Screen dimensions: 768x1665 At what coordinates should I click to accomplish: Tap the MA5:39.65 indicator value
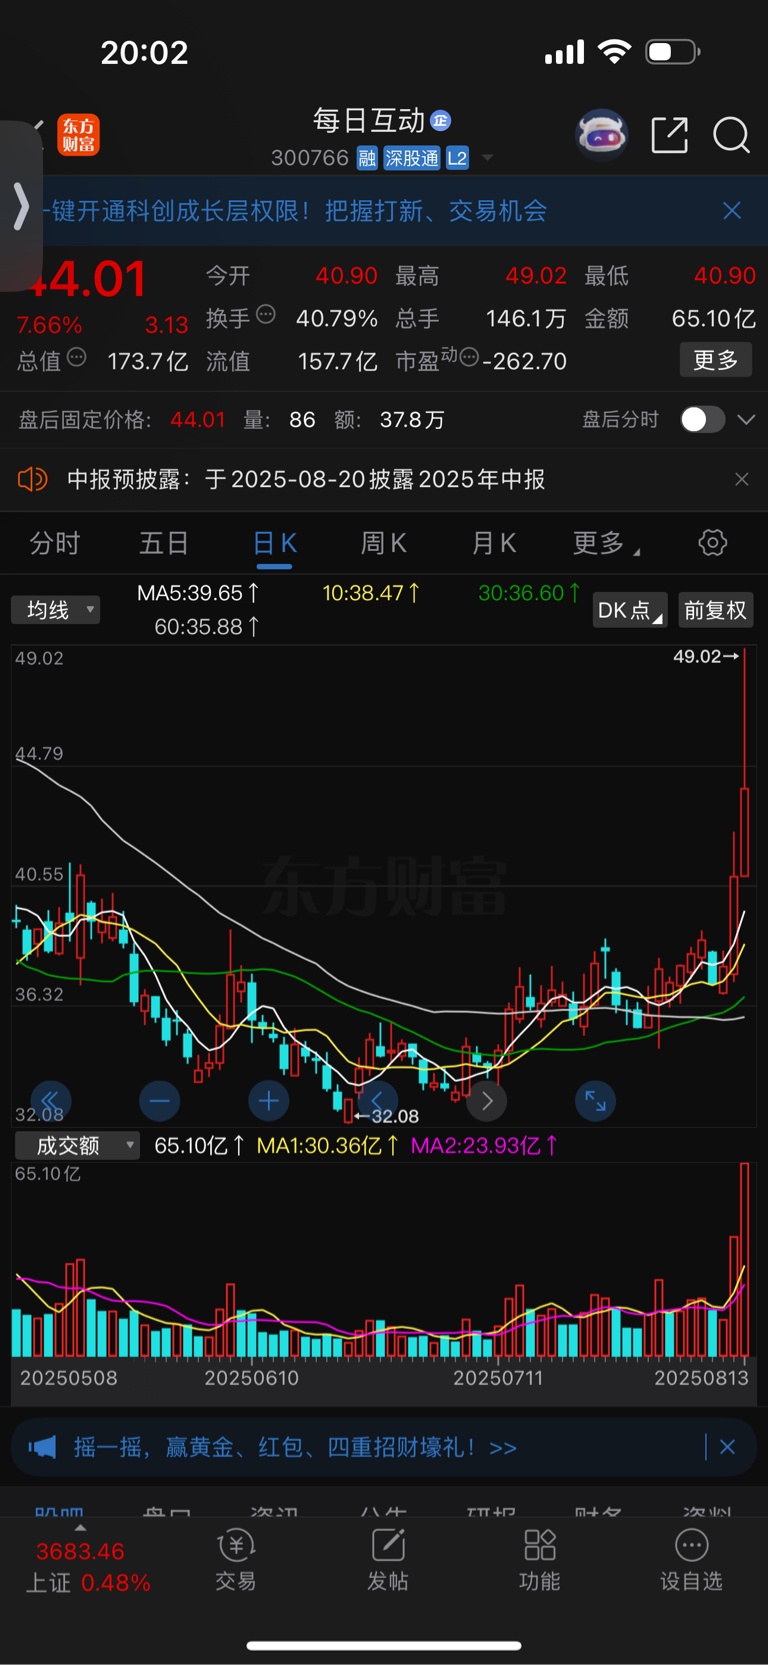coord(199,593)
